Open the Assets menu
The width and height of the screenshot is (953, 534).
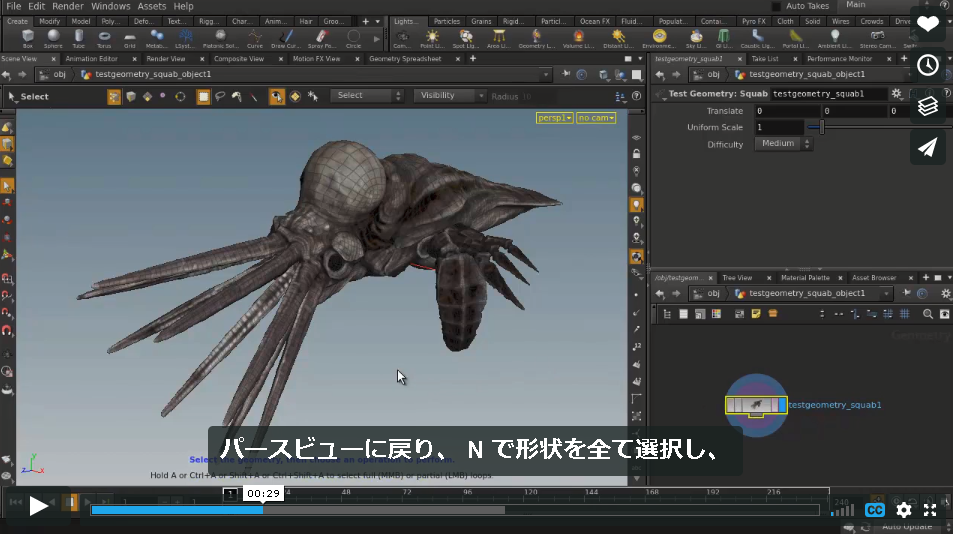pos(151,6)
